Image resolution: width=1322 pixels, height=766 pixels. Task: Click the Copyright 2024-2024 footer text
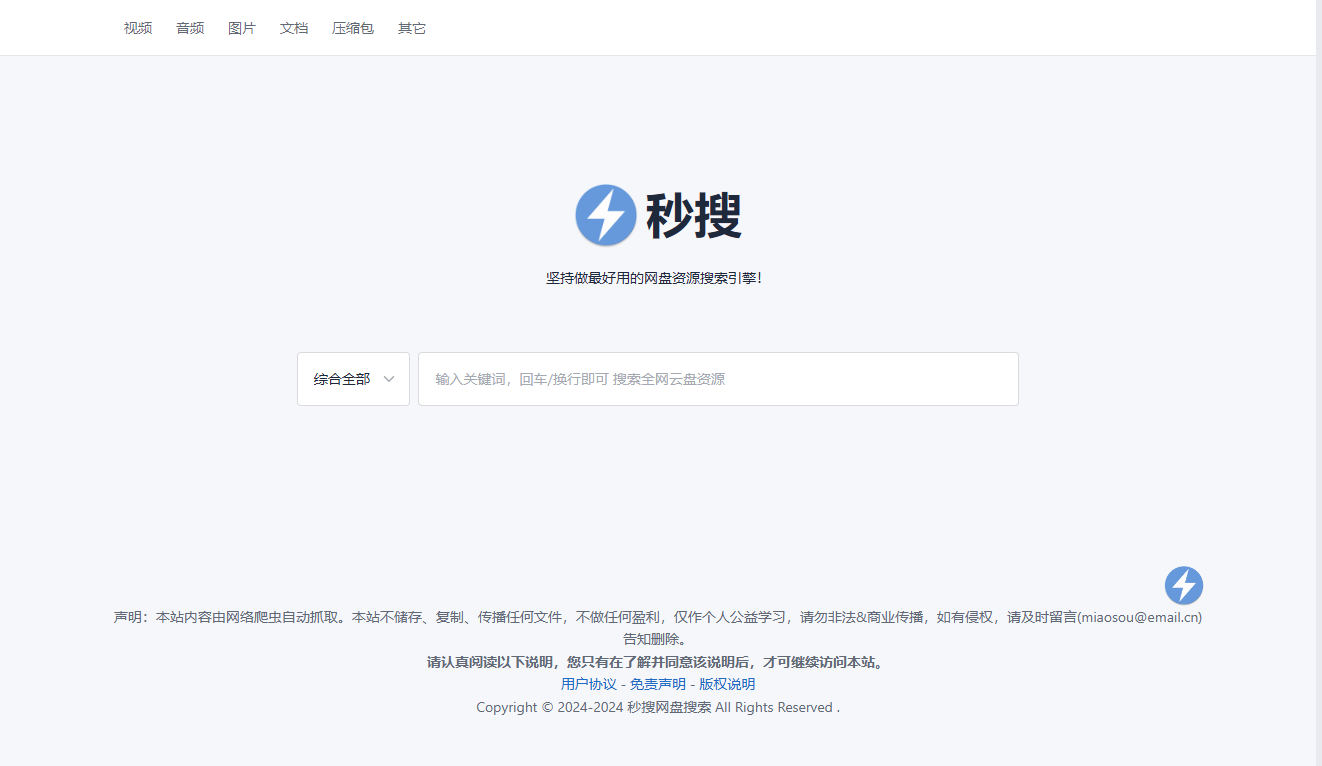pos(658,707)
